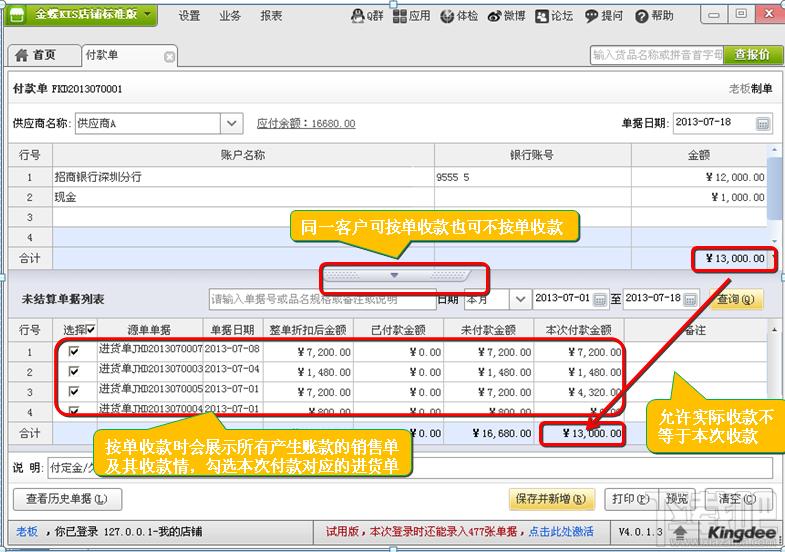This screenshot has height=552, width=785.
Task: Close the 付款单 tab with its x icon
Action: 170,57
